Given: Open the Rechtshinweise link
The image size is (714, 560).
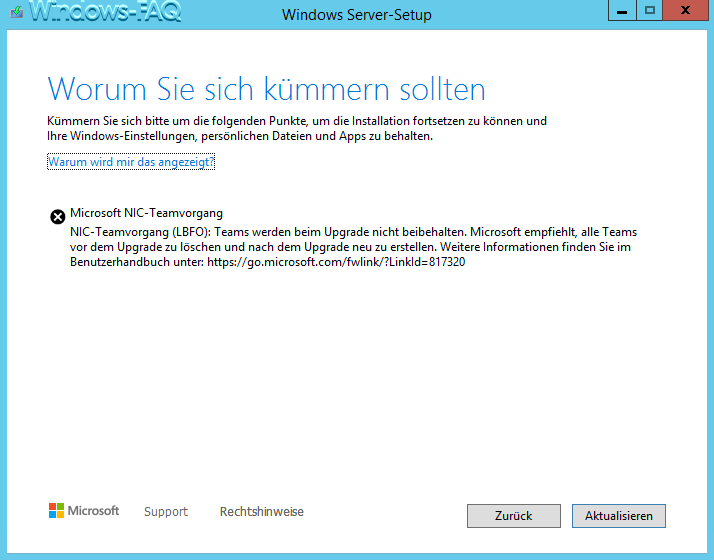Looking at the screenshot, I should point(261,512).
